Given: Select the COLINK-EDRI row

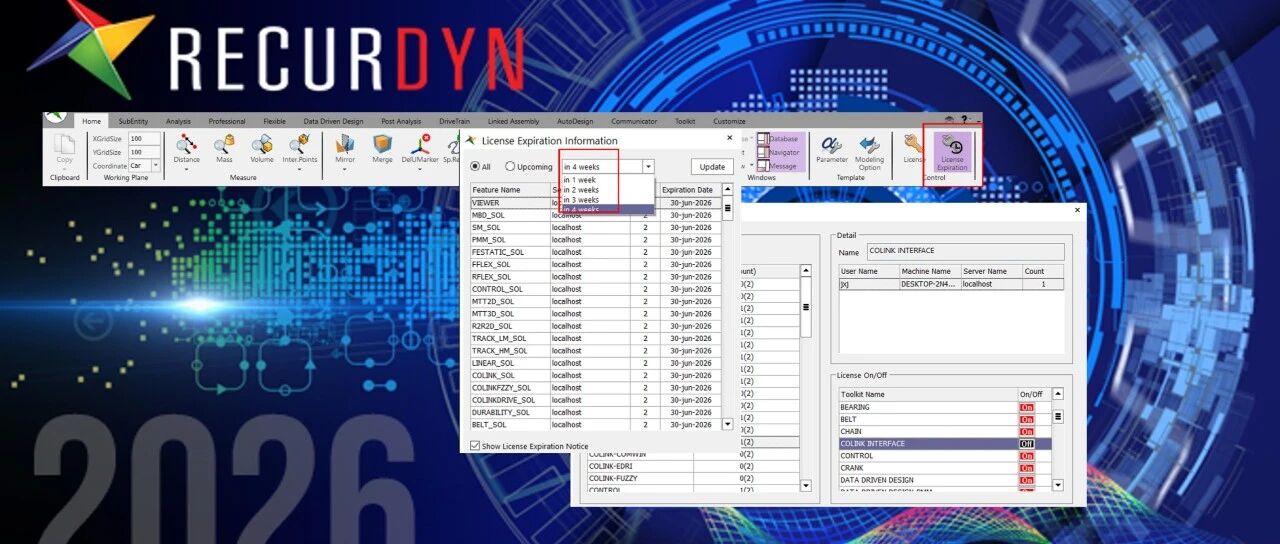Looking at the screenshot, I should pyautogui.click(x=692, y=466).
